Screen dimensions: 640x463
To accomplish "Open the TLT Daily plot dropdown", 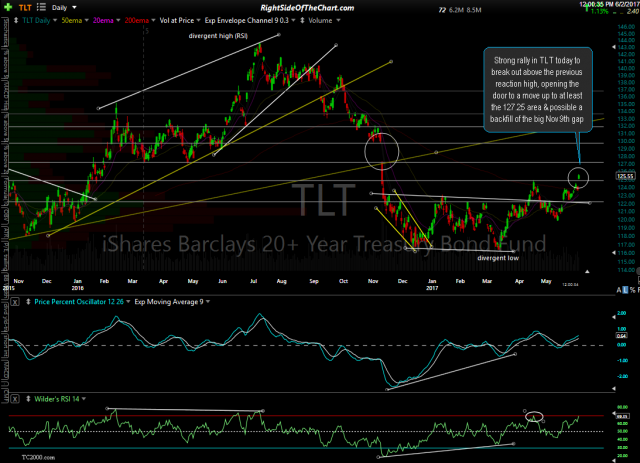I will [55, 20].
